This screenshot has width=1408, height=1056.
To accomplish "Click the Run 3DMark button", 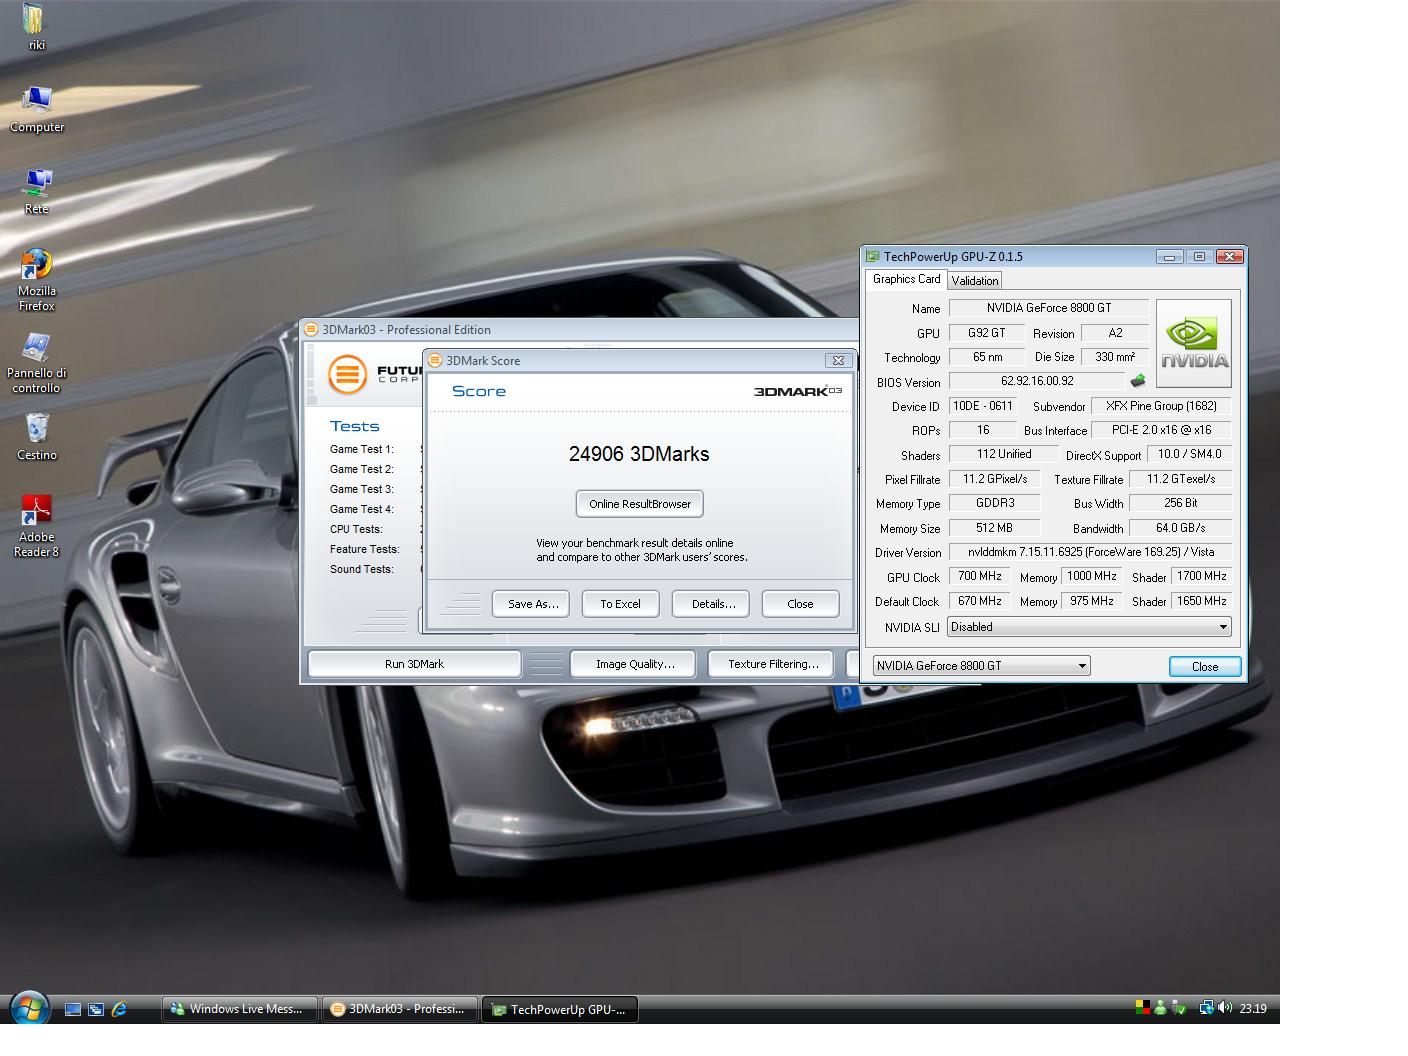I will [414, 664].
